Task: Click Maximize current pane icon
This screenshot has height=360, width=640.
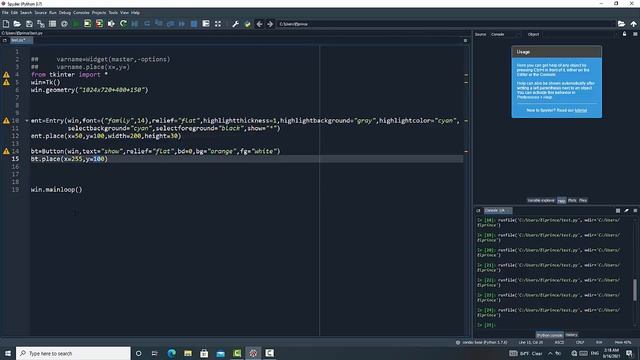Action: 206,24
